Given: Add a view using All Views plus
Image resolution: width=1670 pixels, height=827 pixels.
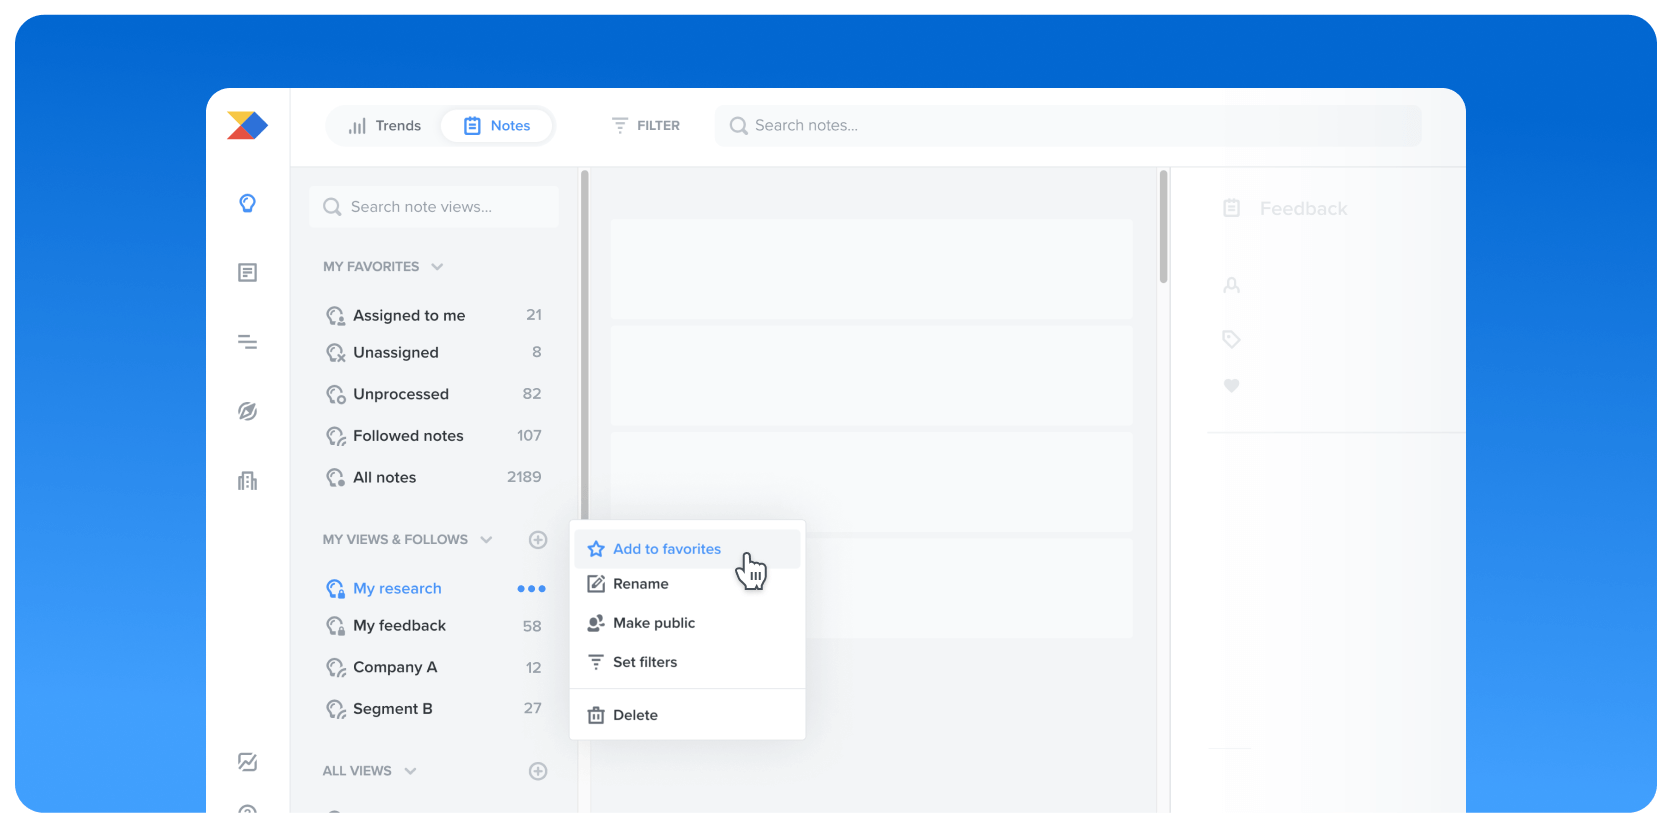Looking at the screenshot, I should click(x=538, y=771).
